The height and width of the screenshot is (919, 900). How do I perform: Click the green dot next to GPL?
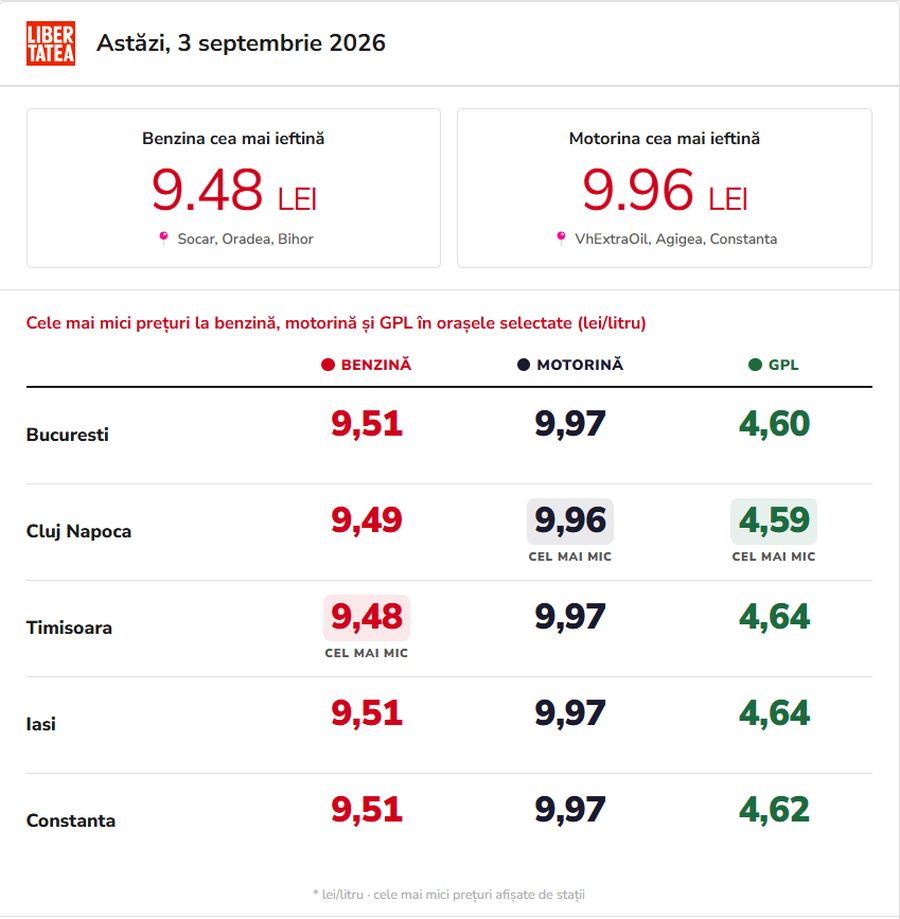(755, 365)
